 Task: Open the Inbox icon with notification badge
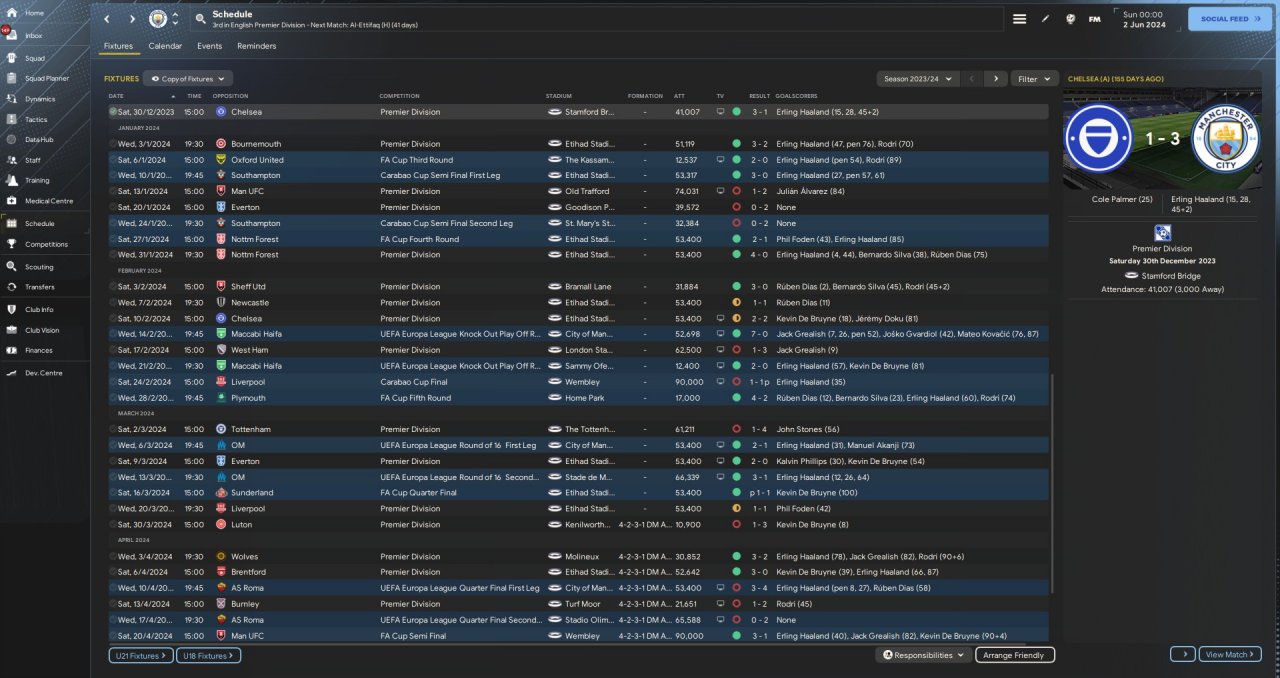click(11, 35)
